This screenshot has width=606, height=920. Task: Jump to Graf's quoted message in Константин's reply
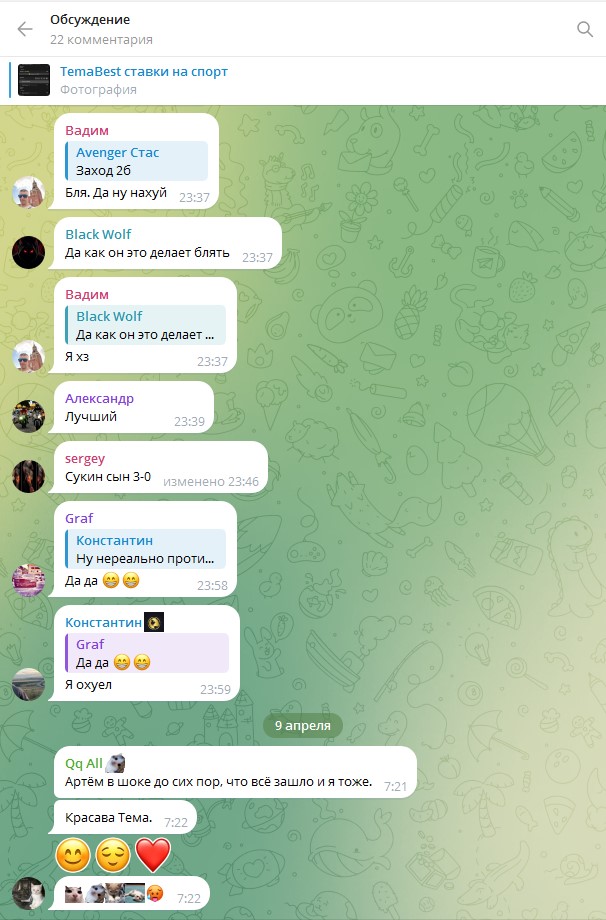(x=147, y=653)
